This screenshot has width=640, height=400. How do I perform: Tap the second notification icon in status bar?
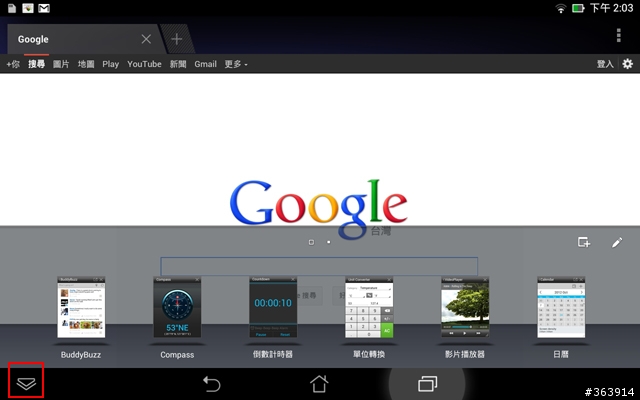tap(28, 8)
